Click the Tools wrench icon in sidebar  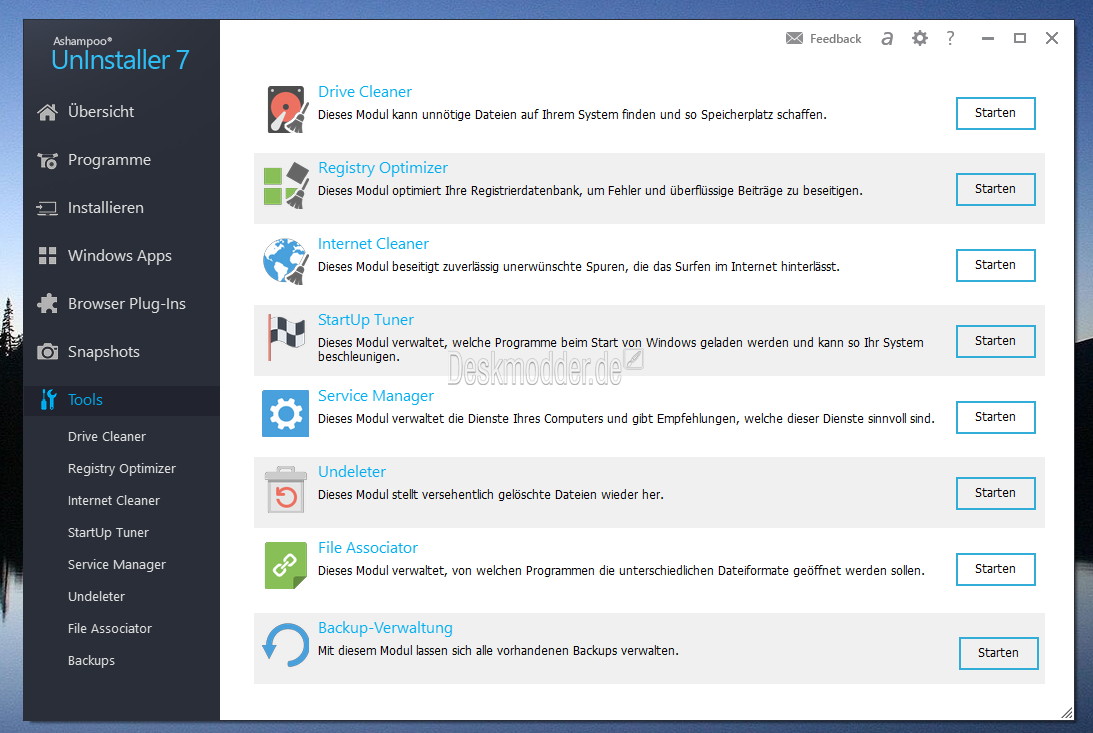(48, 399)
